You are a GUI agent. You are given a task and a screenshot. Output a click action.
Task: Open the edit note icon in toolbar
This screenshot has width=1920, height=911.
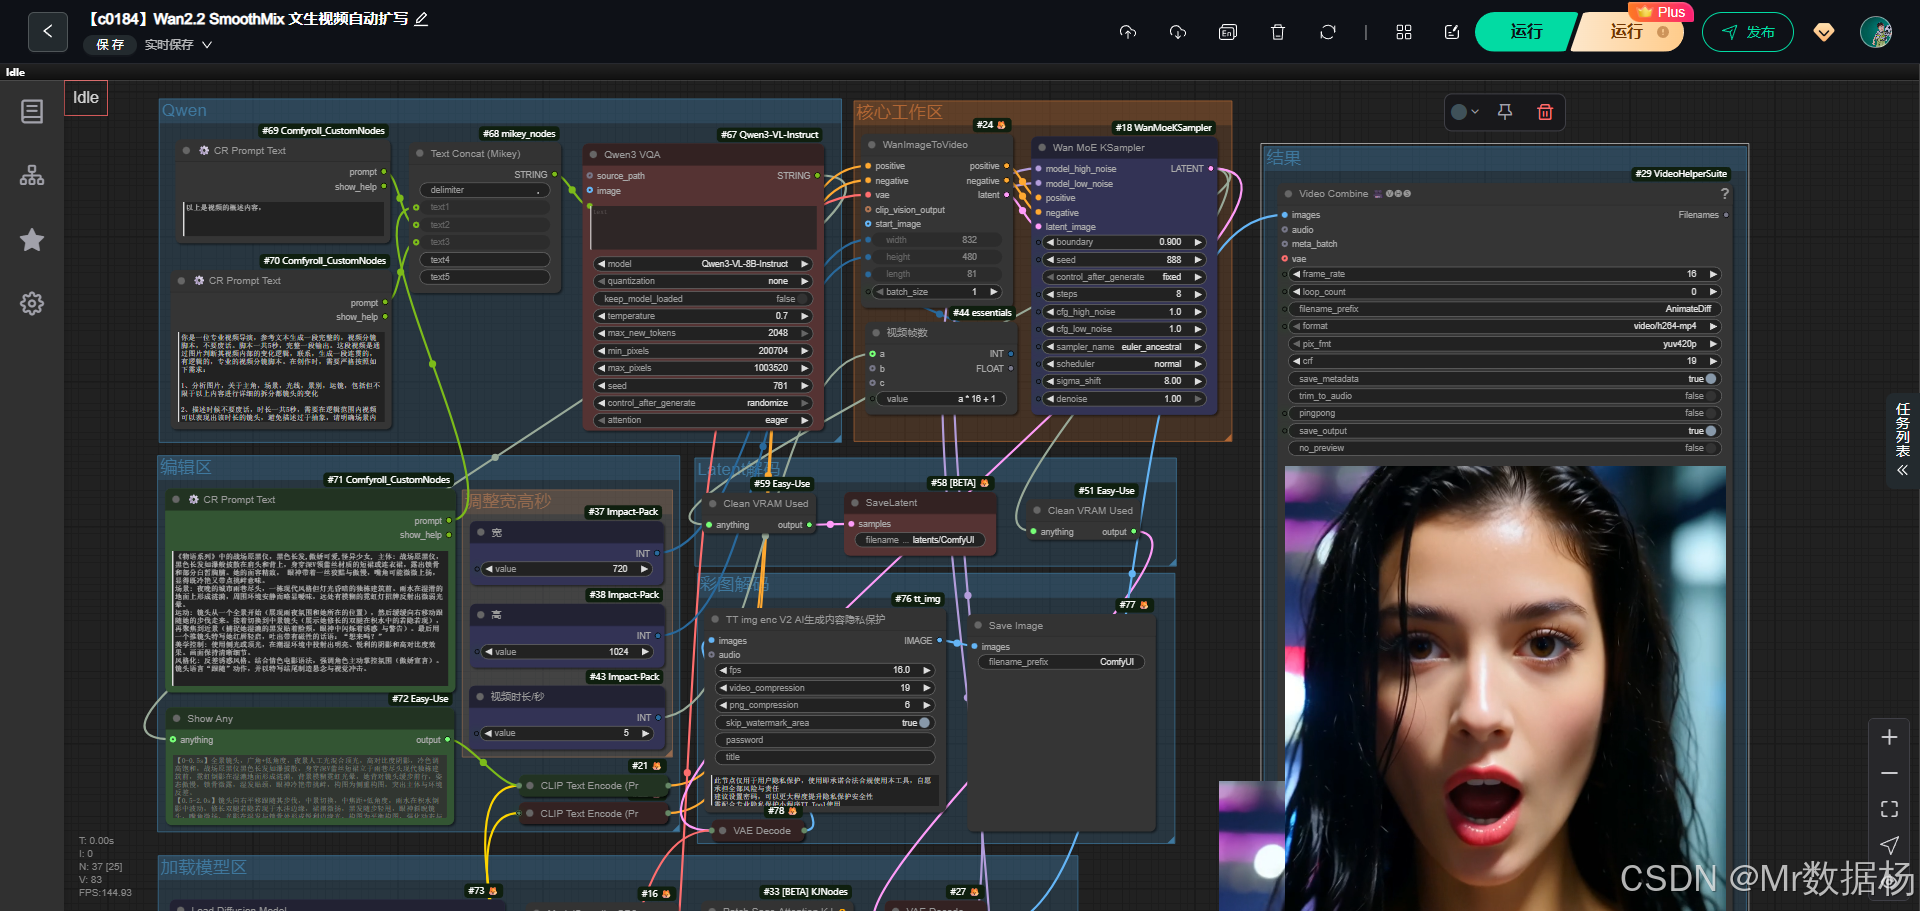point(1452,32)
